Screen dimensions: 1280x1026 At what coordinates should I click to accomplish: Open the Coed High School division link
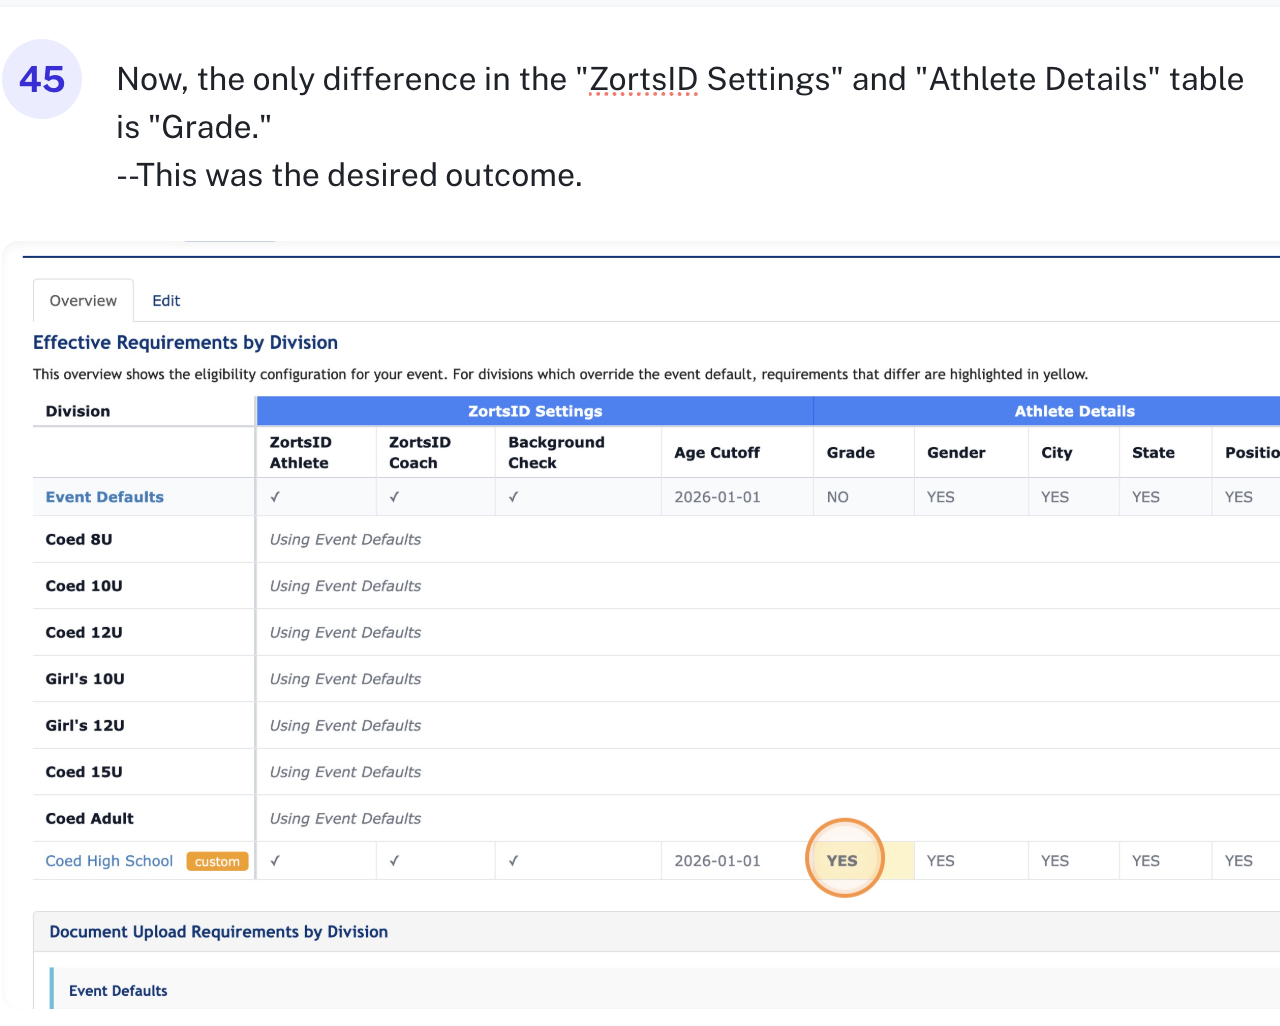(x=109, y=861)
